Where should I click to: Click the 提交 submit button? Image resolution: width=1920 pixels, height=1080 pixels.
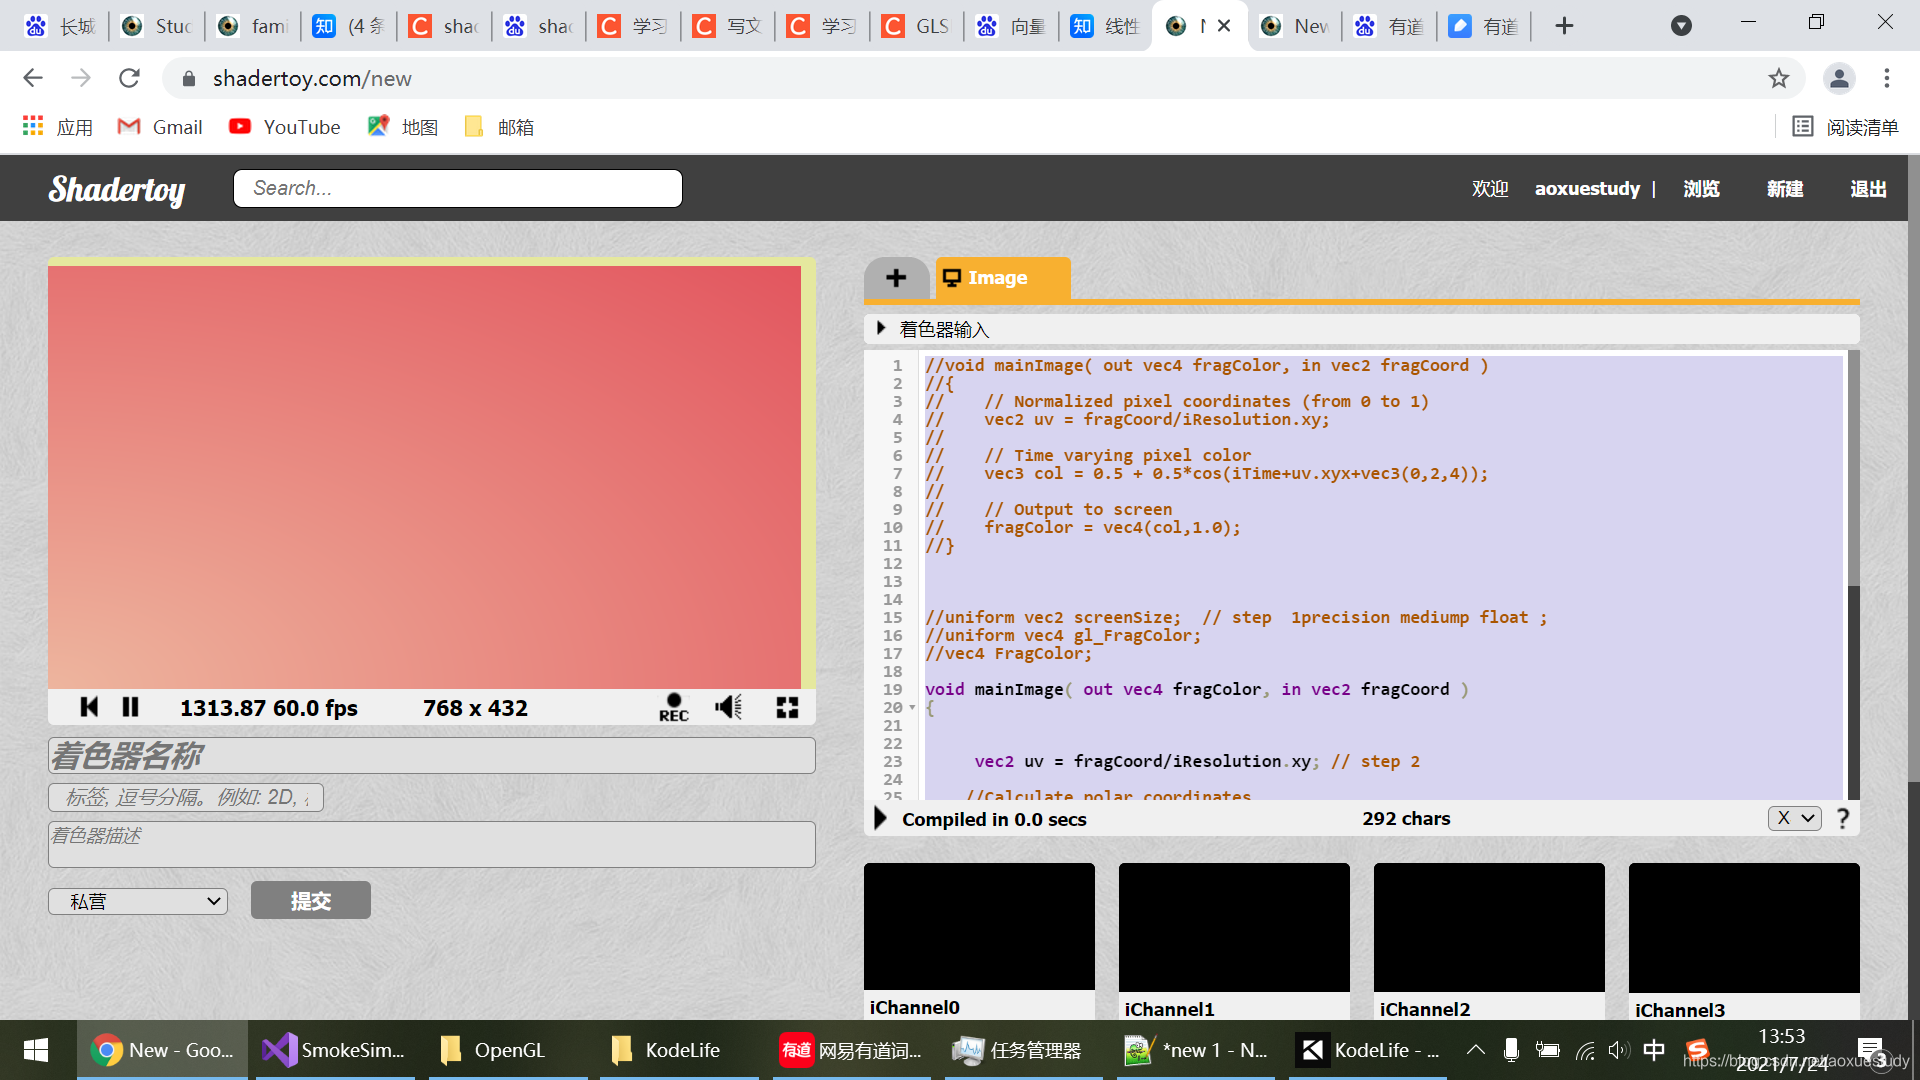[310, 901]
